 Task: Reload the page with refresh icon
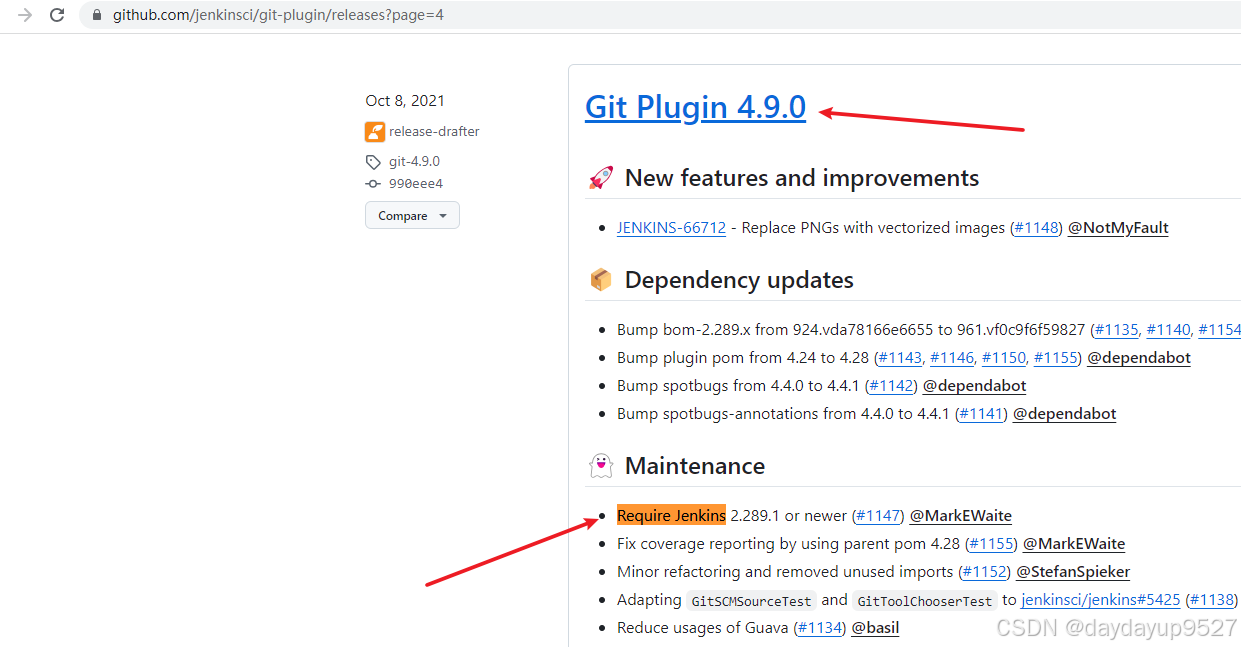coord(57,15)
